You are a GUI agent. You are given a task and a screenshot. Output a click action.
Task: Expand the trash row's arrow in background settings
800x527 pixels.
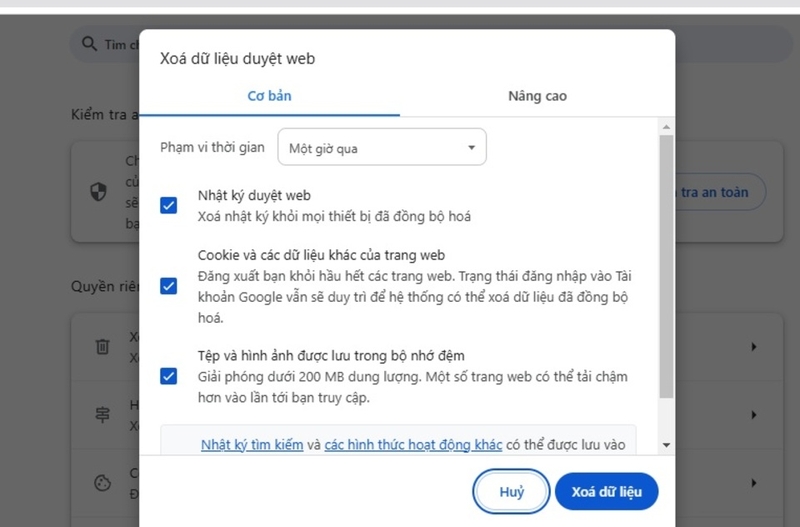[754, 347]
